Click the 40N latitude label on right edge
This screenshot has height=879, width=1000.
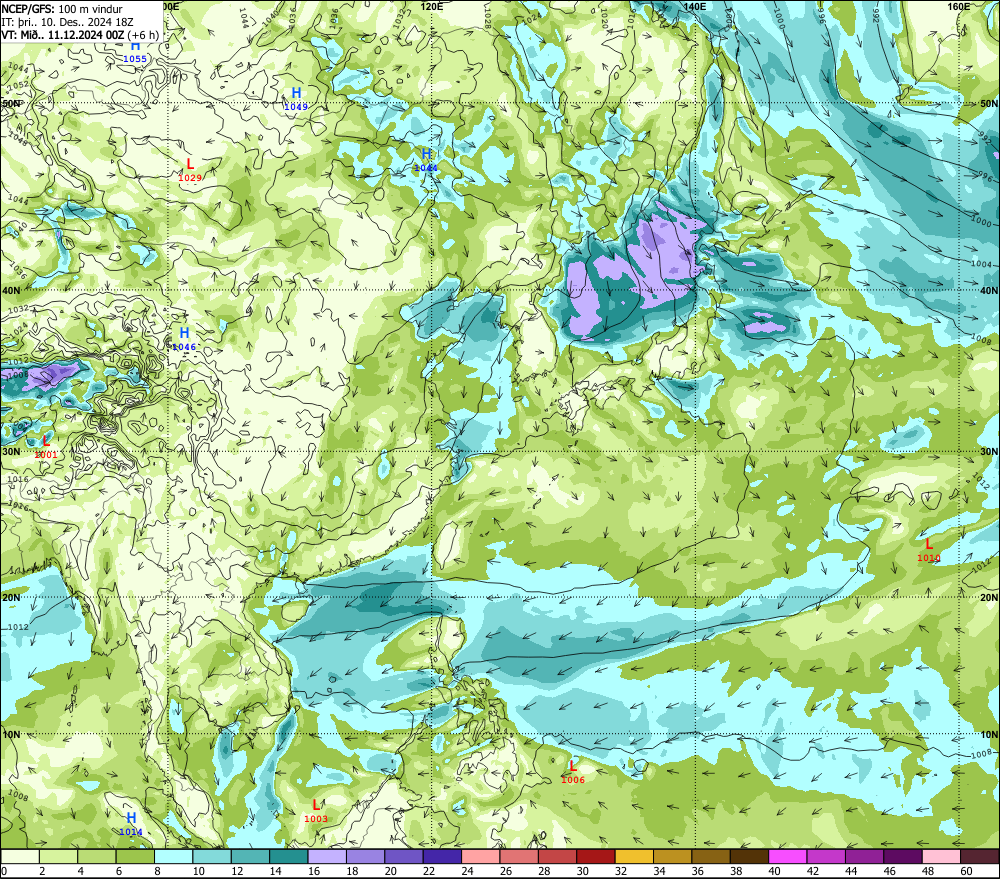[989, 290]
